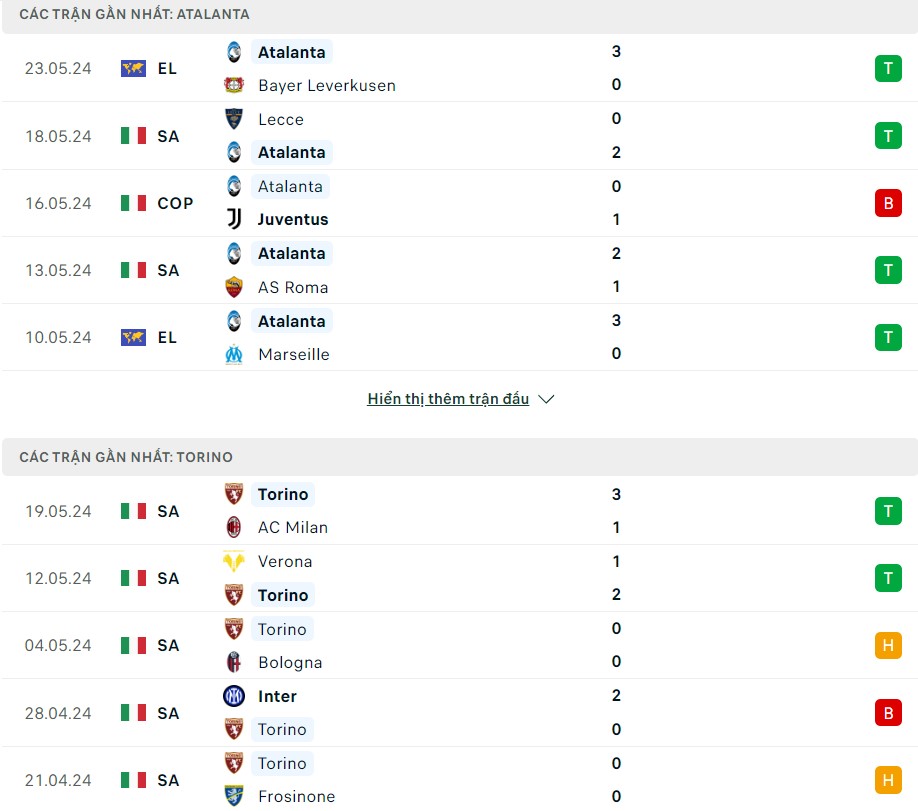Click the Bologna club crest
918x811 pixels.
tap(234, 662)
